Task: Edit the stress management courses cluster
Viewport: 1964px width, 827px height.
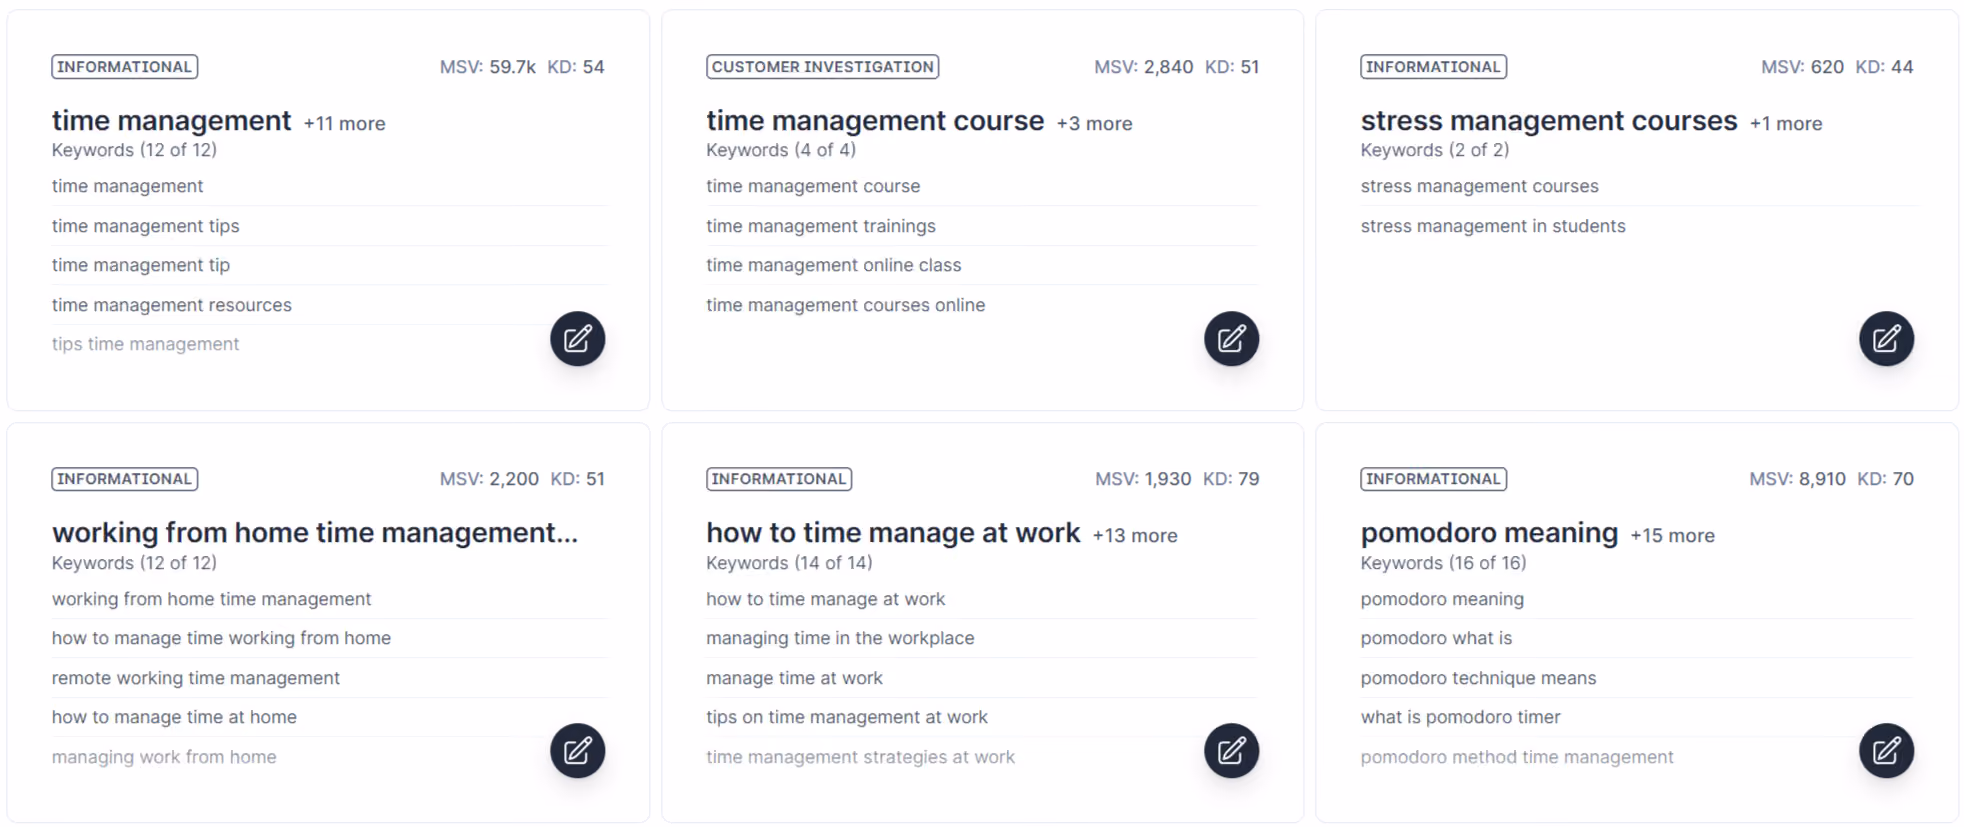Action: tap(1886, 339)
